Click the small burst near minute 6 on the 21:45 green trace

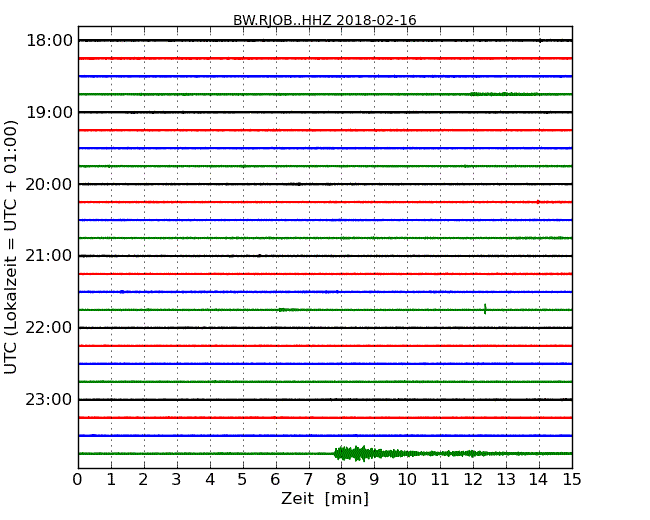pos(288,309)
